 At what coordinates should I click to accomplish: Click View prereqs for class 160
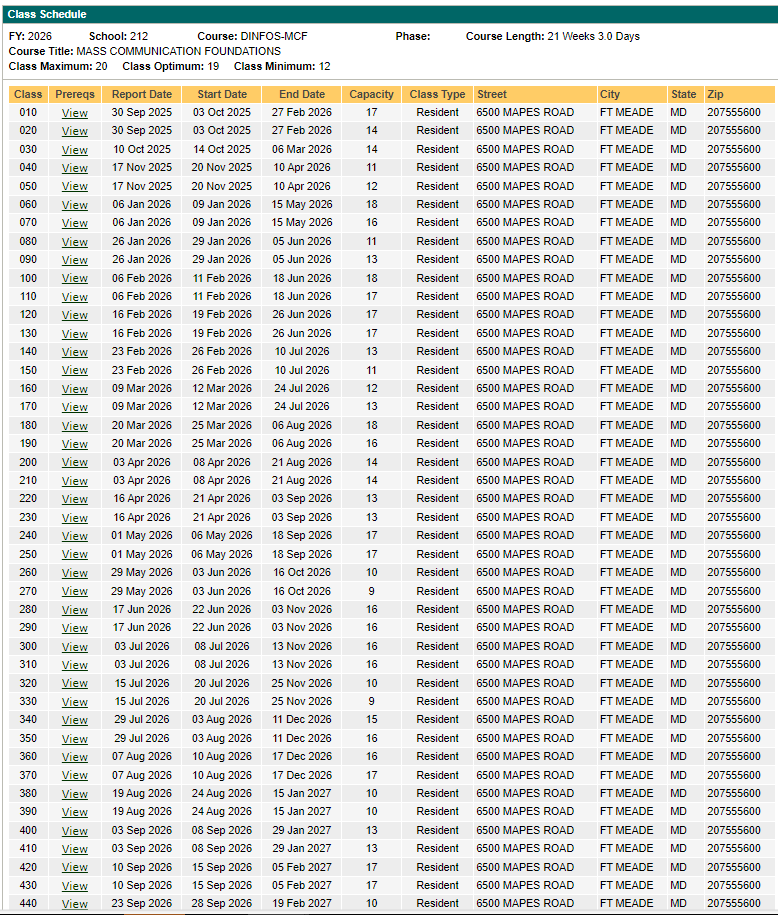75,389
